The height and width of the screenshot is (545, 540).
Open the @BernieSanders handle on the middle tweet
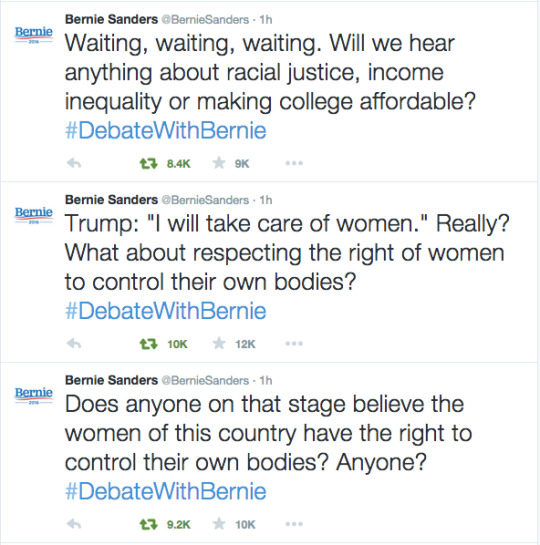point(205,200)
